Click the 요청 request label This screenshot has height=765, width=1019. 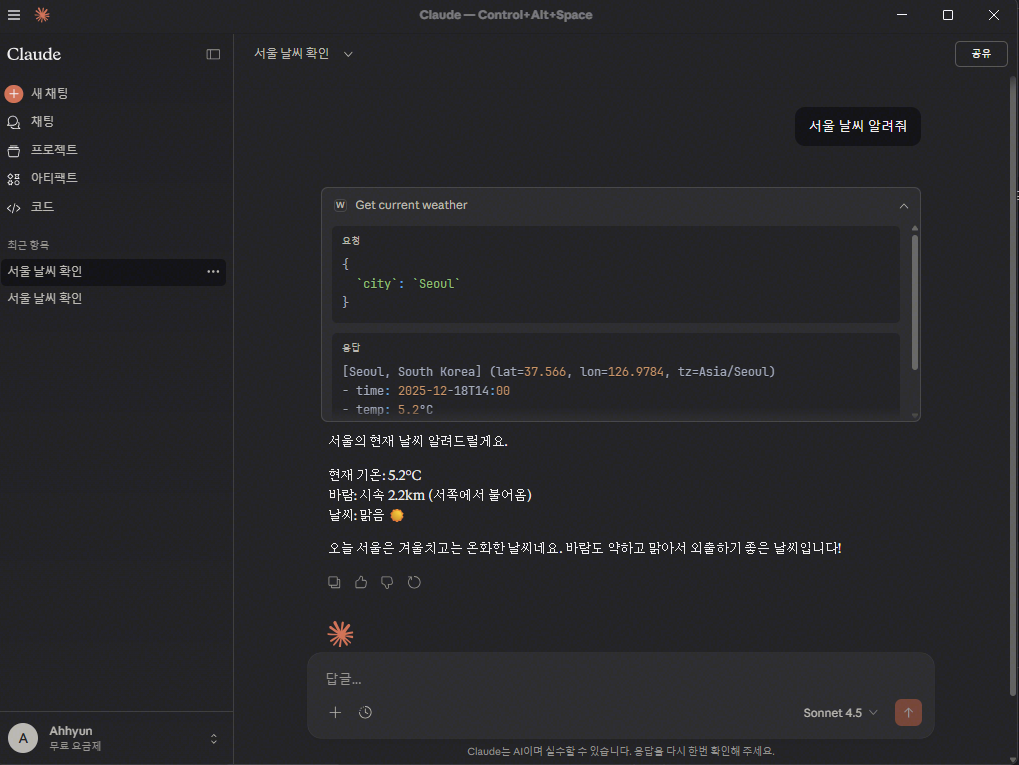click(351, 240)
